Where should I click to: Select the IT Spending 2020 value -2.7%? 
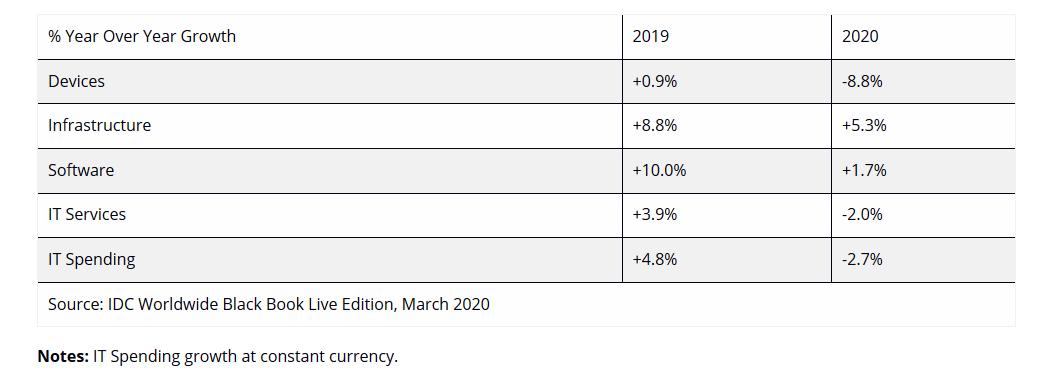click(862, 259)
